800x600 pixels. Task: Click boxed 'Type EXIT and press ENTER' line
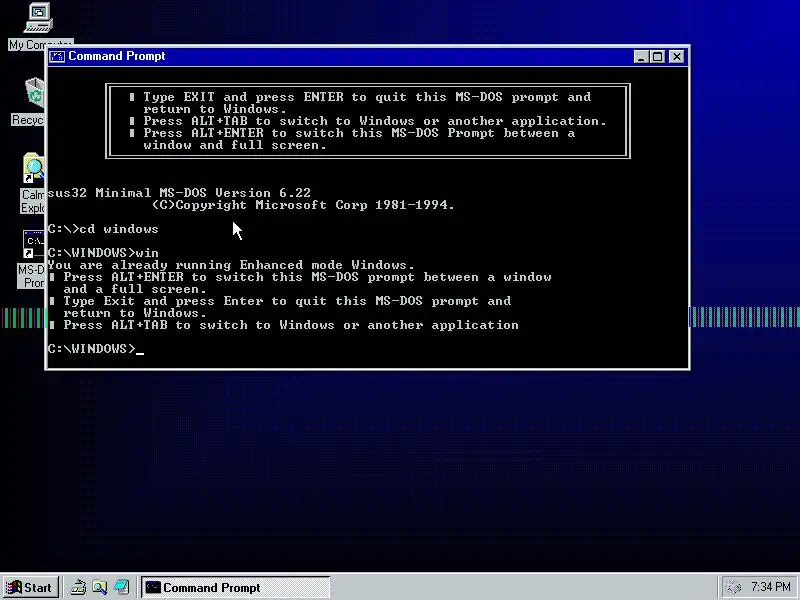pos(367,97)
